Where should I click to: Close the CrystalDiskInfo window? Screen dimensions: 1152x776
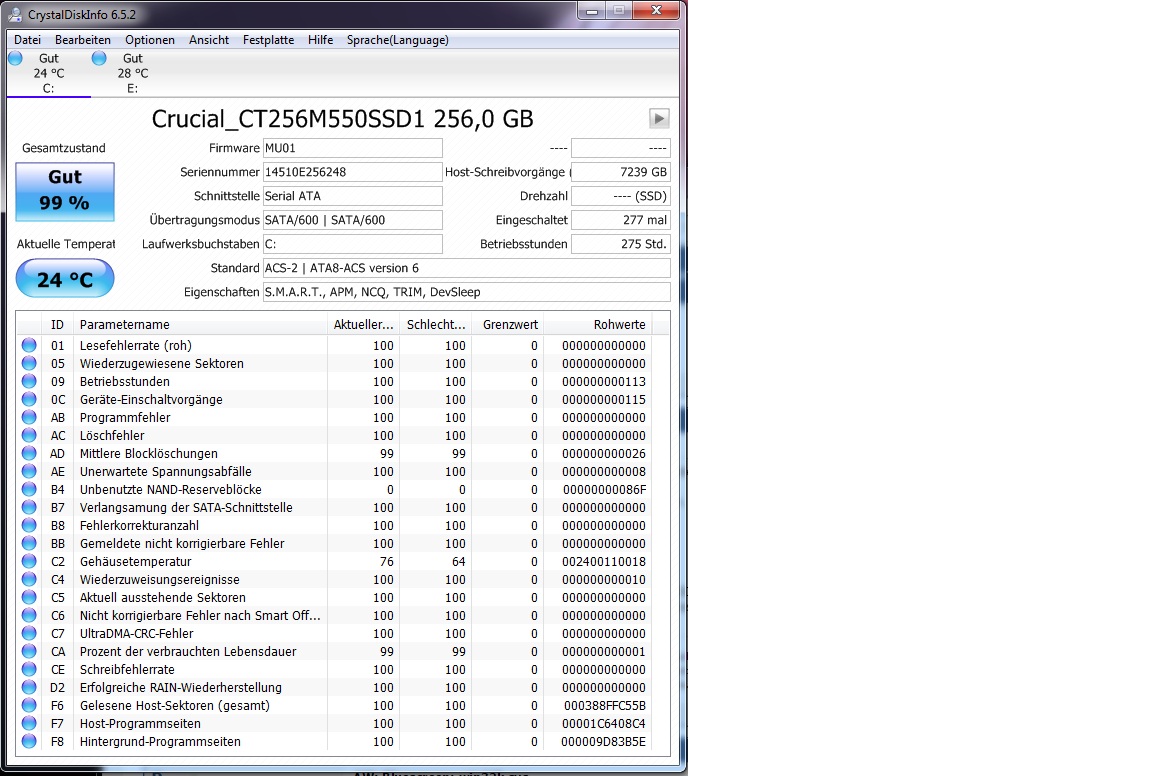tap(656, 11)
